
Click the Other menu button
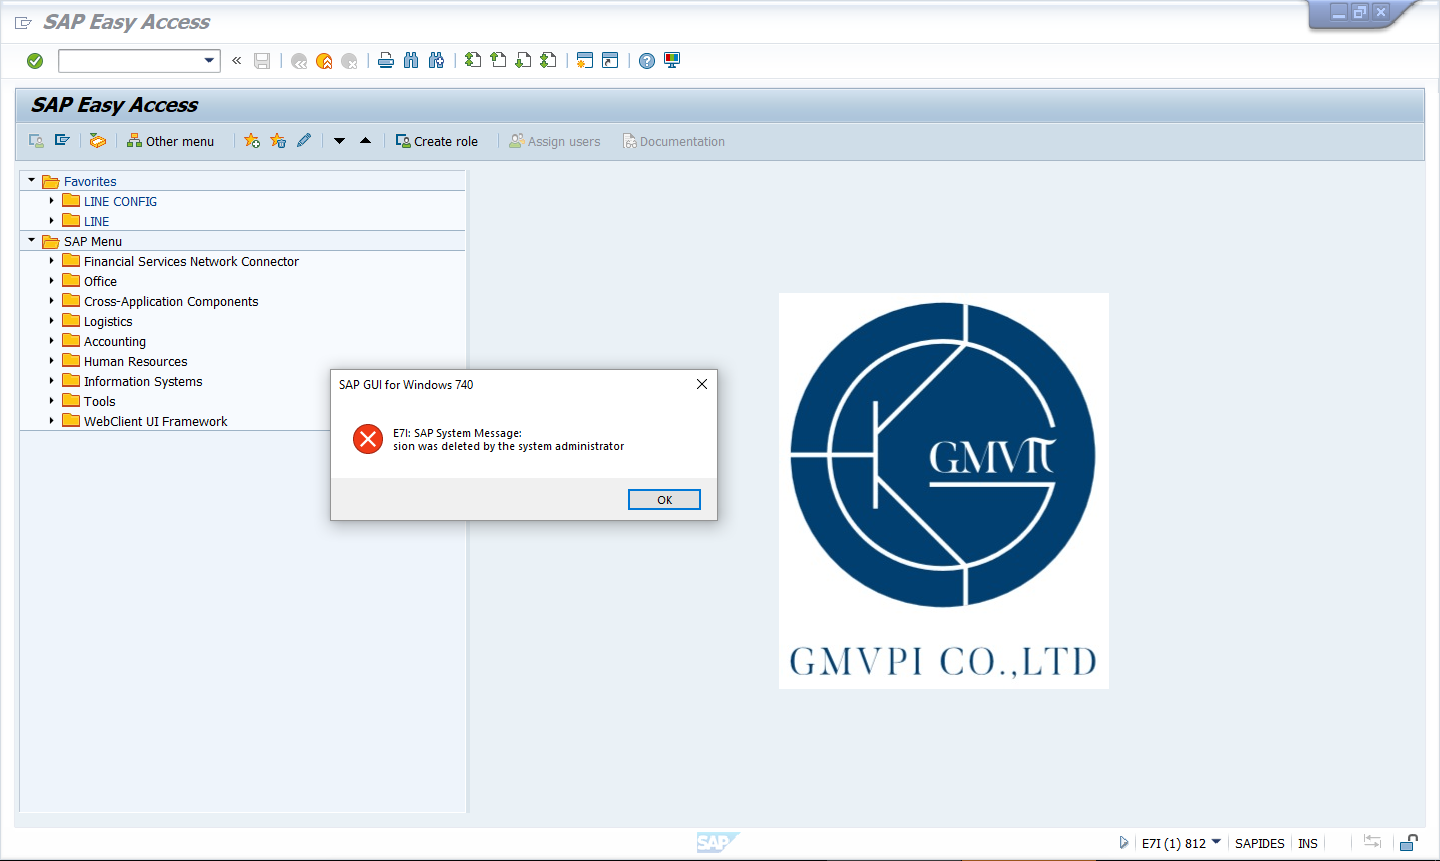tap(170, 141)
